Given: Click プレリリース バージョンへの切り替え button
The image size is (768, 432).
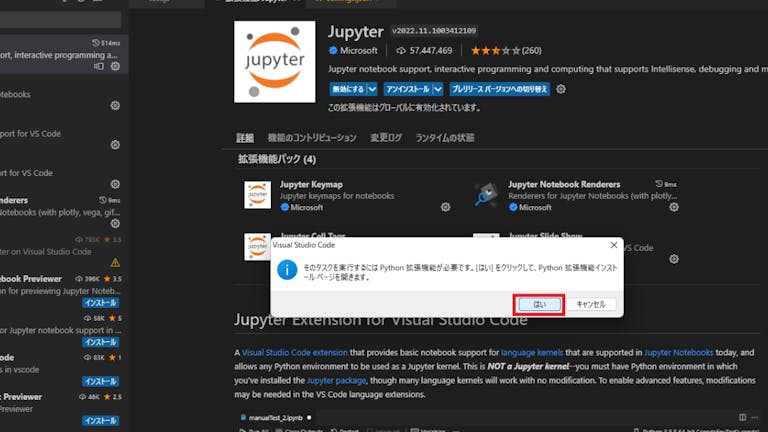Looking at the screenshot, I should coord(500,89).
